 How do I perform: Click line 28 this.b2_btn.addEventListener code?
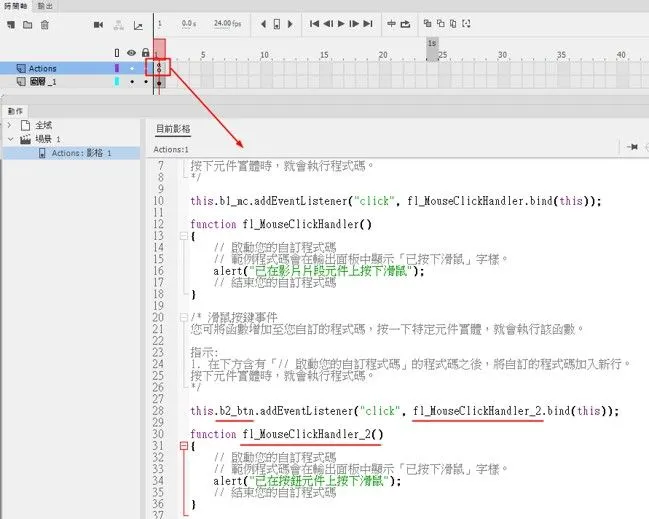click(405, 411)
